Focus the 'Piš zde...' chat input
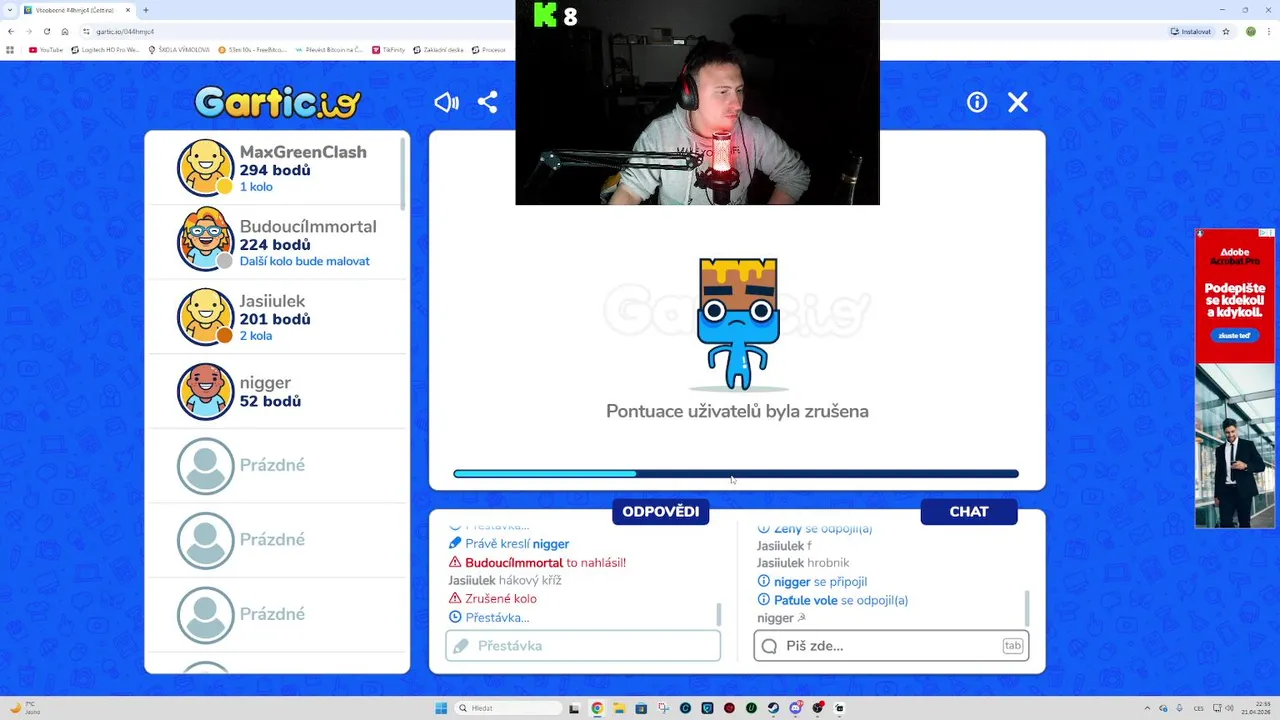 coord(891,646)
